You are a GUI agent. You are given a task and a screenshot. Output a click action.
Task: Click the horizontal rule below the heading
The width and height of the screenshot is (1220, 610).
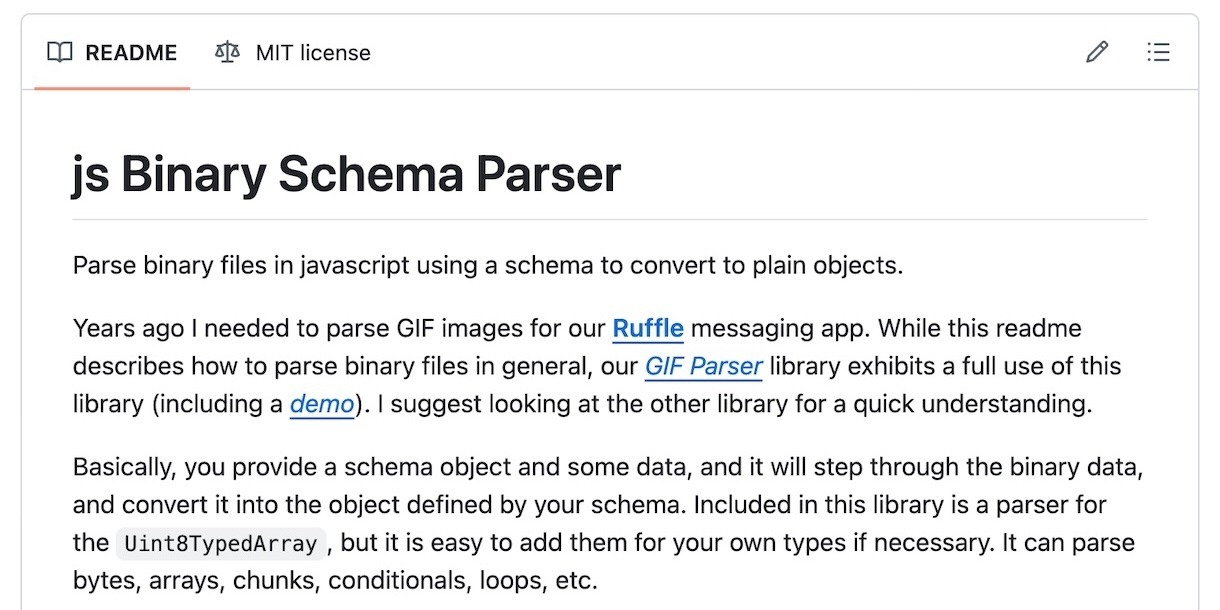tap(609, 219)
